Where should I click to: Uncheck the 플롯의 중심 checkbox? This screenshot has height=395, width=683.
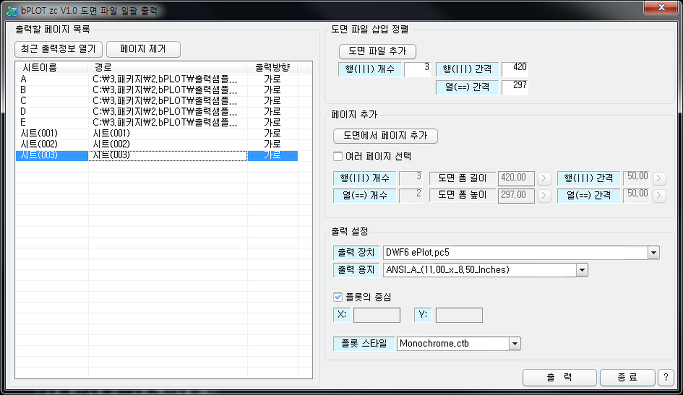point(338,297)
